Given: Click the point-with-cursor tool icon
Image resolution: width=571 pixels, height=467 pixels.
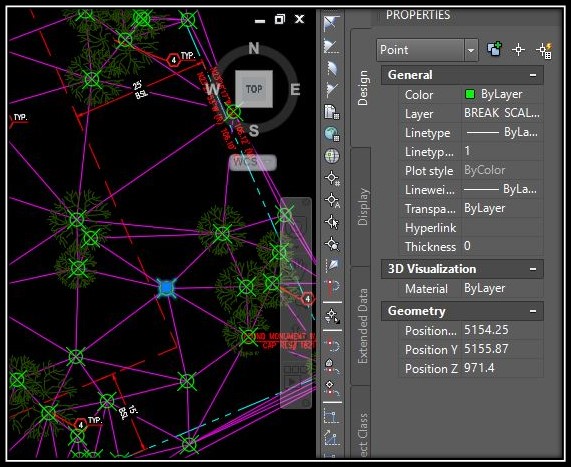Looking at the screenshot, I should click(332, 221).
